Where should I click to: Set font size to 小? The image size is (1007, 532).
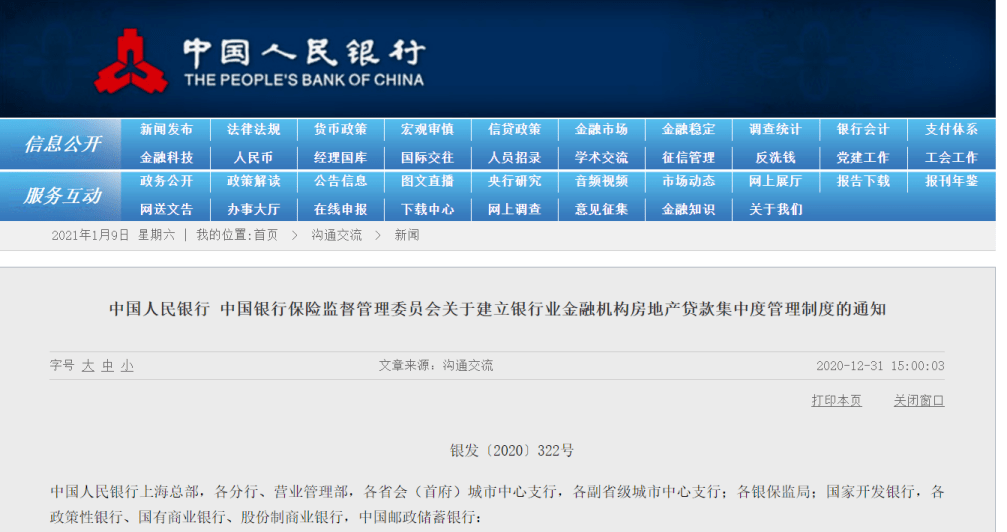[x=127, y=366]
